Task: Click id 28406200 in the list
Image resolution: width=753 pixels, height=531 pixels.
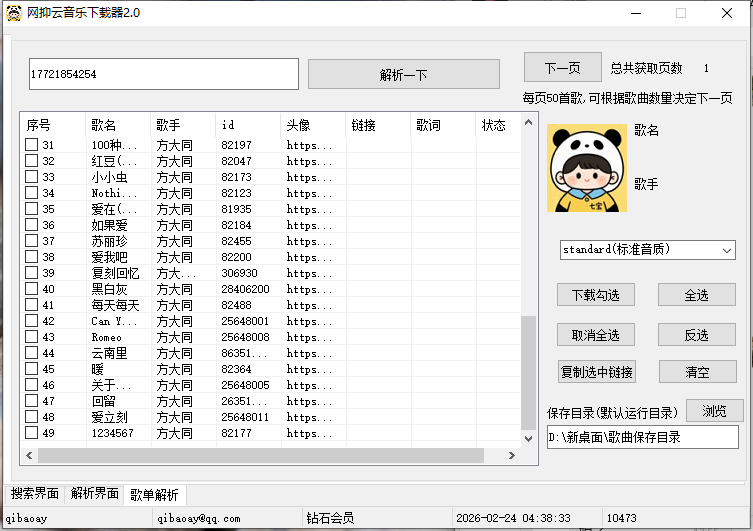Action: point(245,289)
